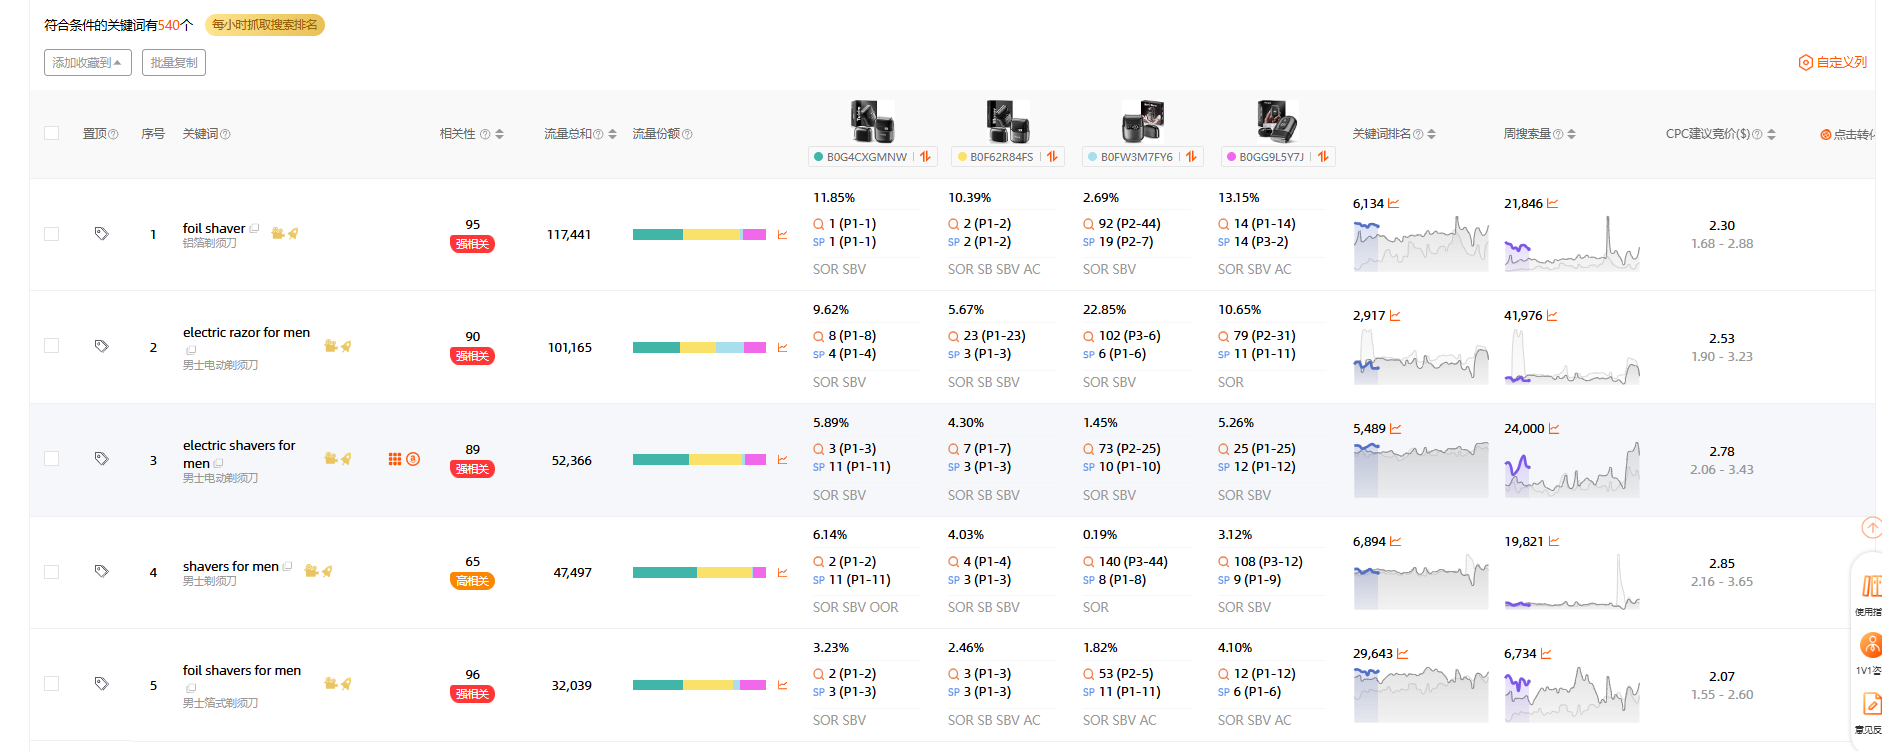Open the 添加收藏到 dropdown

coord(87,63)
